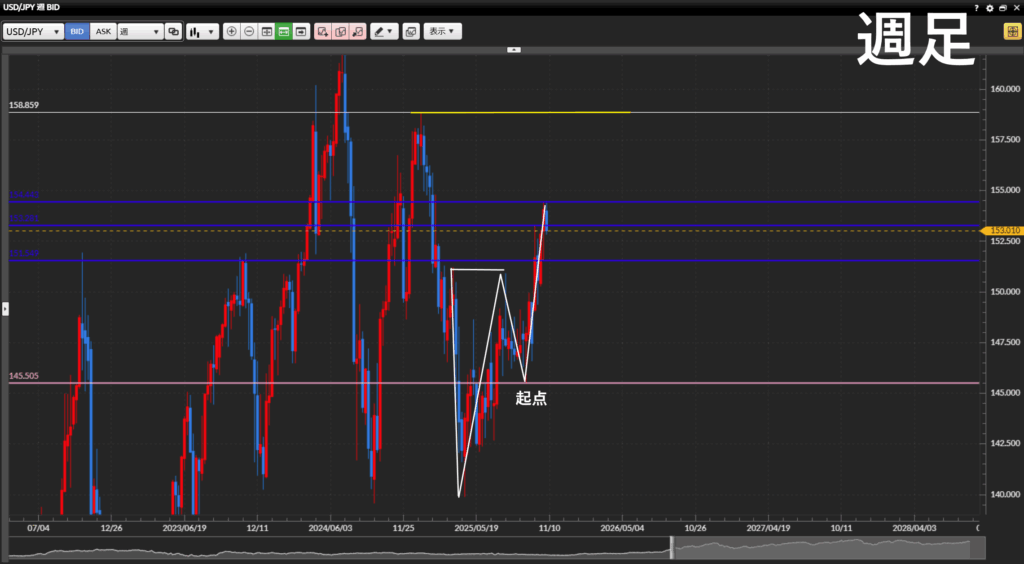Click the icon left of 表示 button

[x=411, y=32]
